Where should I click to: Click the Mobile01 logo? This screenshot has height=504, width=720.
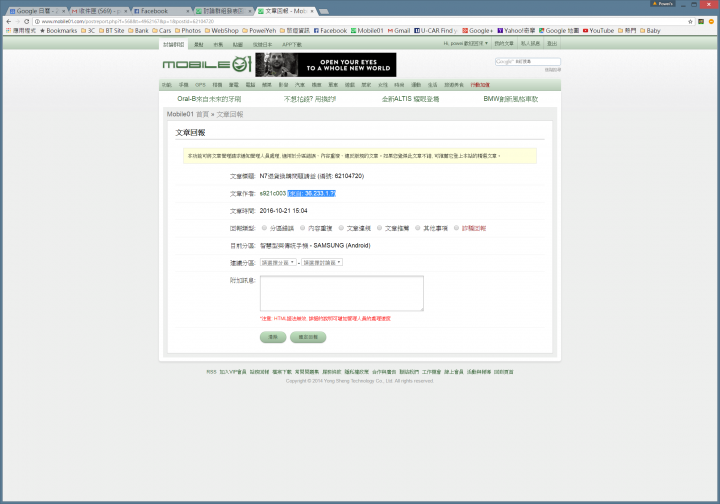click(x=207, y=65)
